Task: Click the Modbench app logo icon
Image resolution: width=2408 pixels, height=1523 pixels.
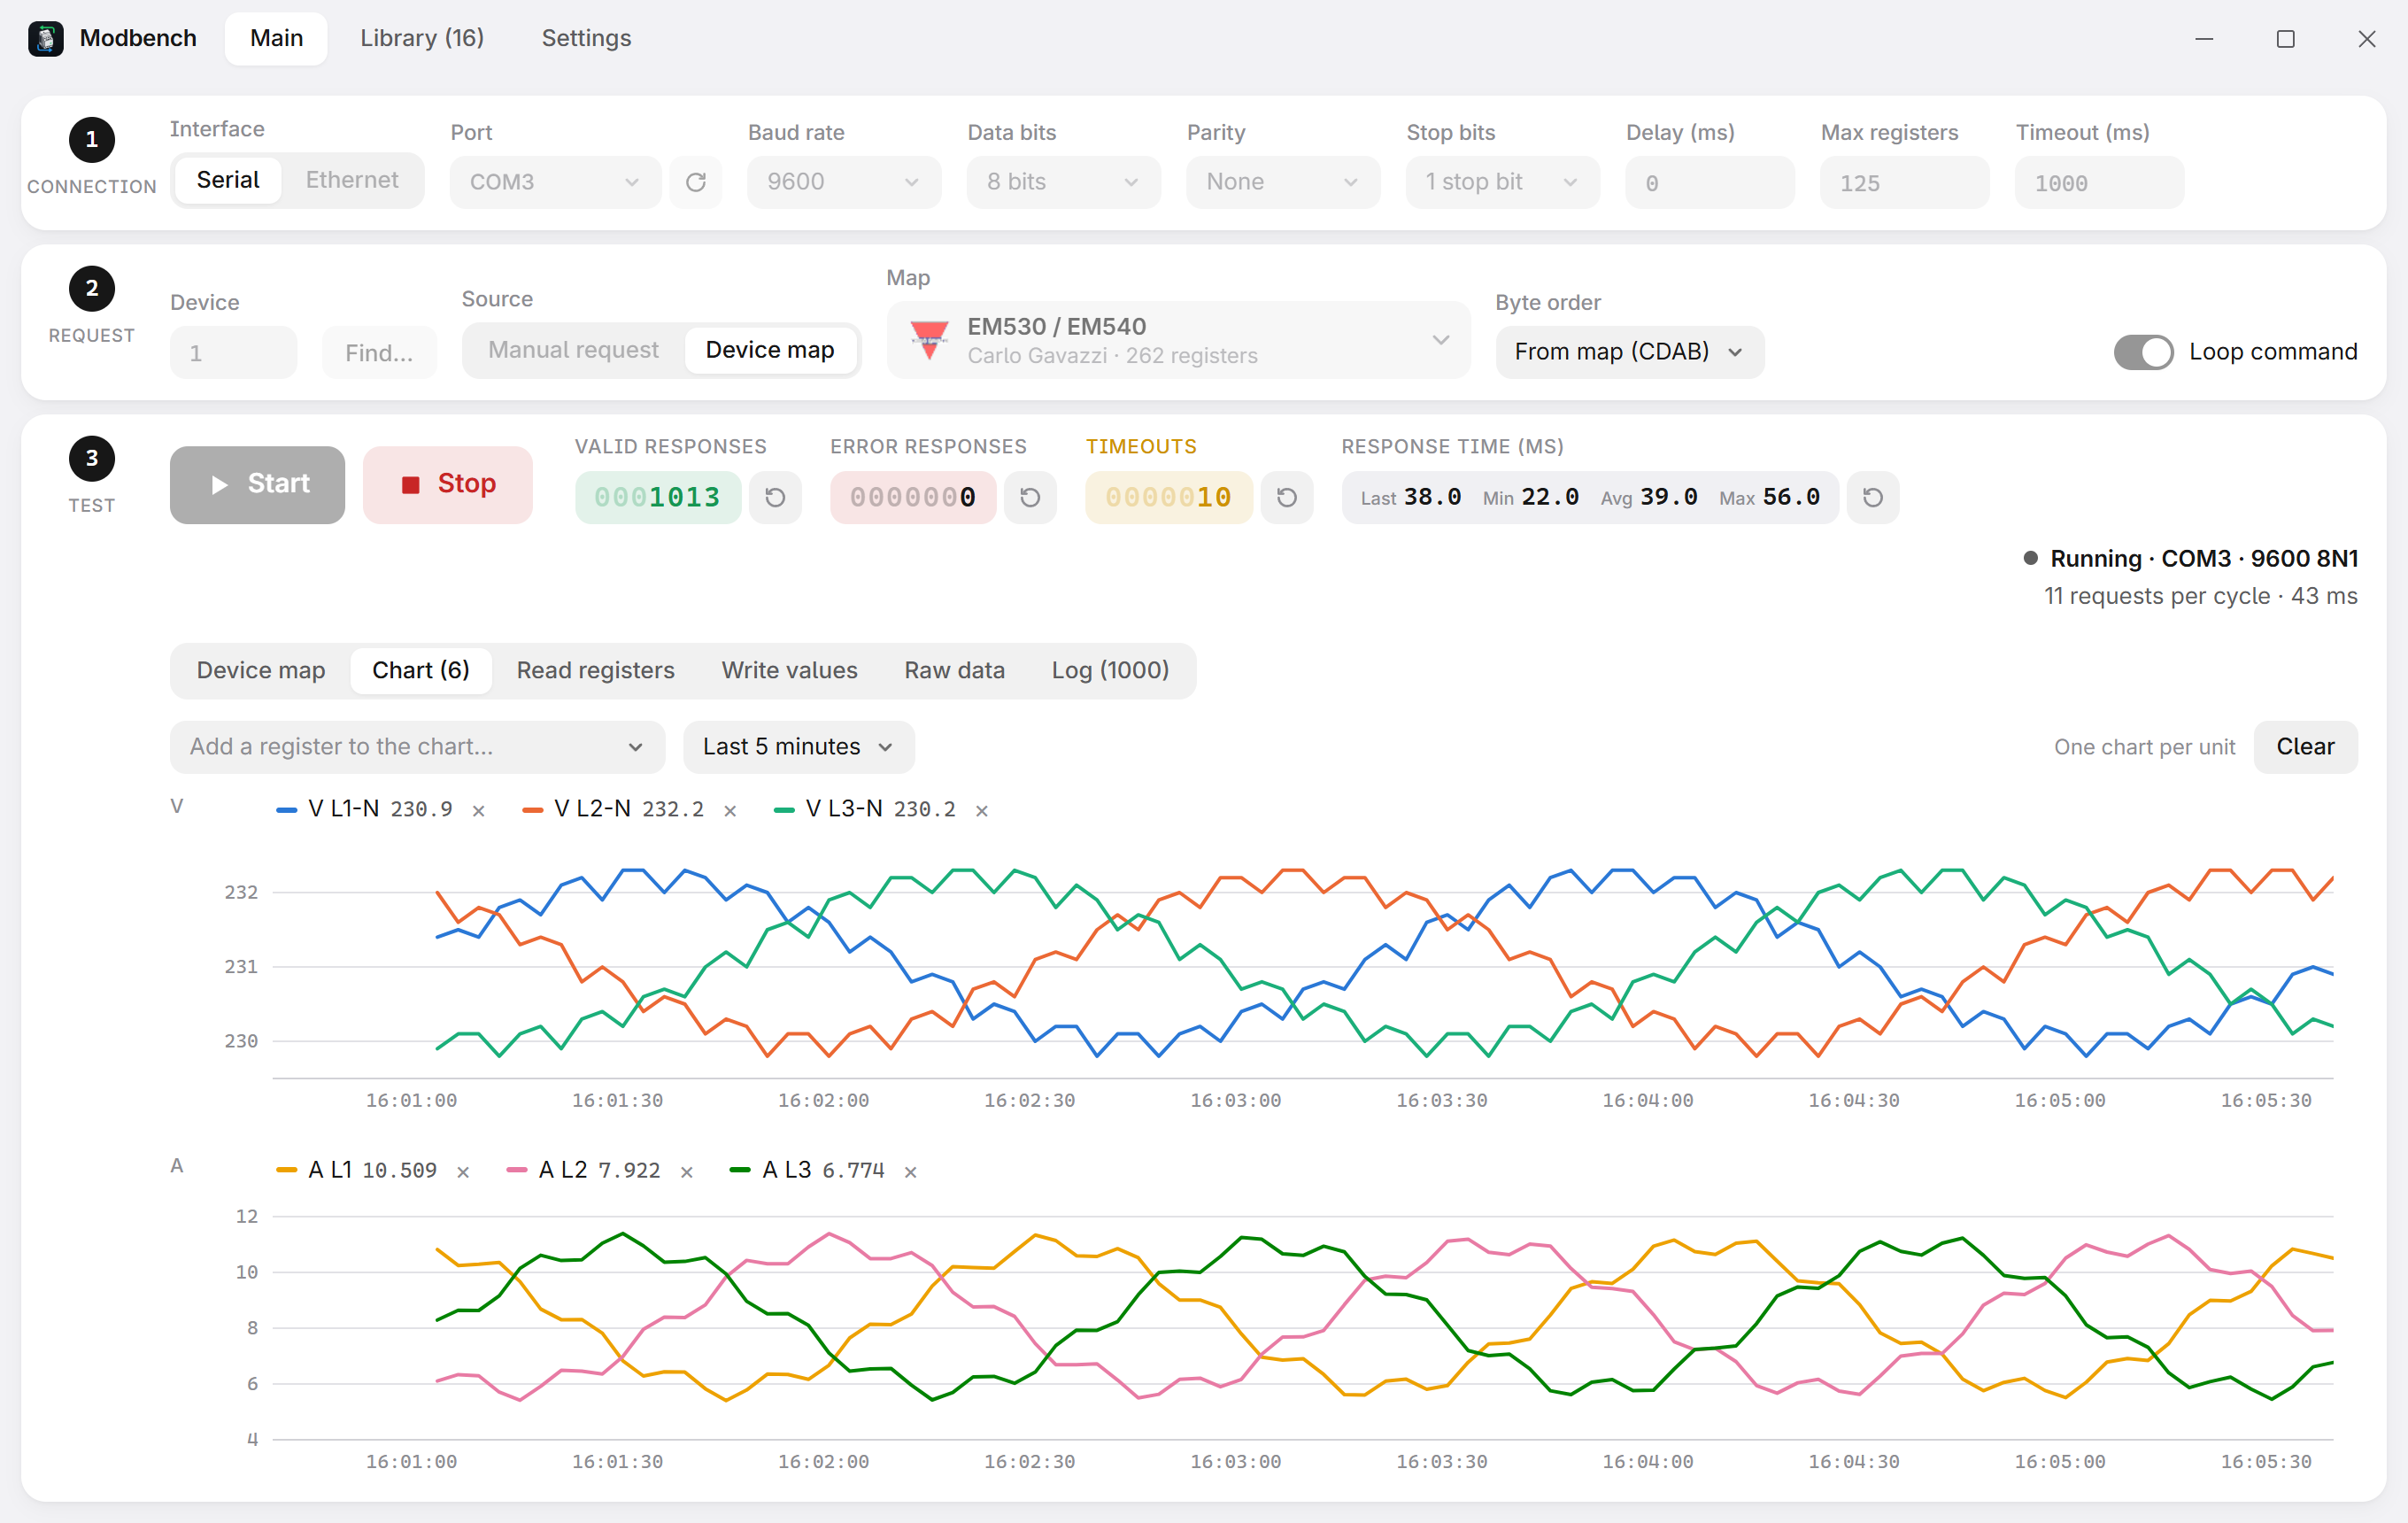Action: 46,38
